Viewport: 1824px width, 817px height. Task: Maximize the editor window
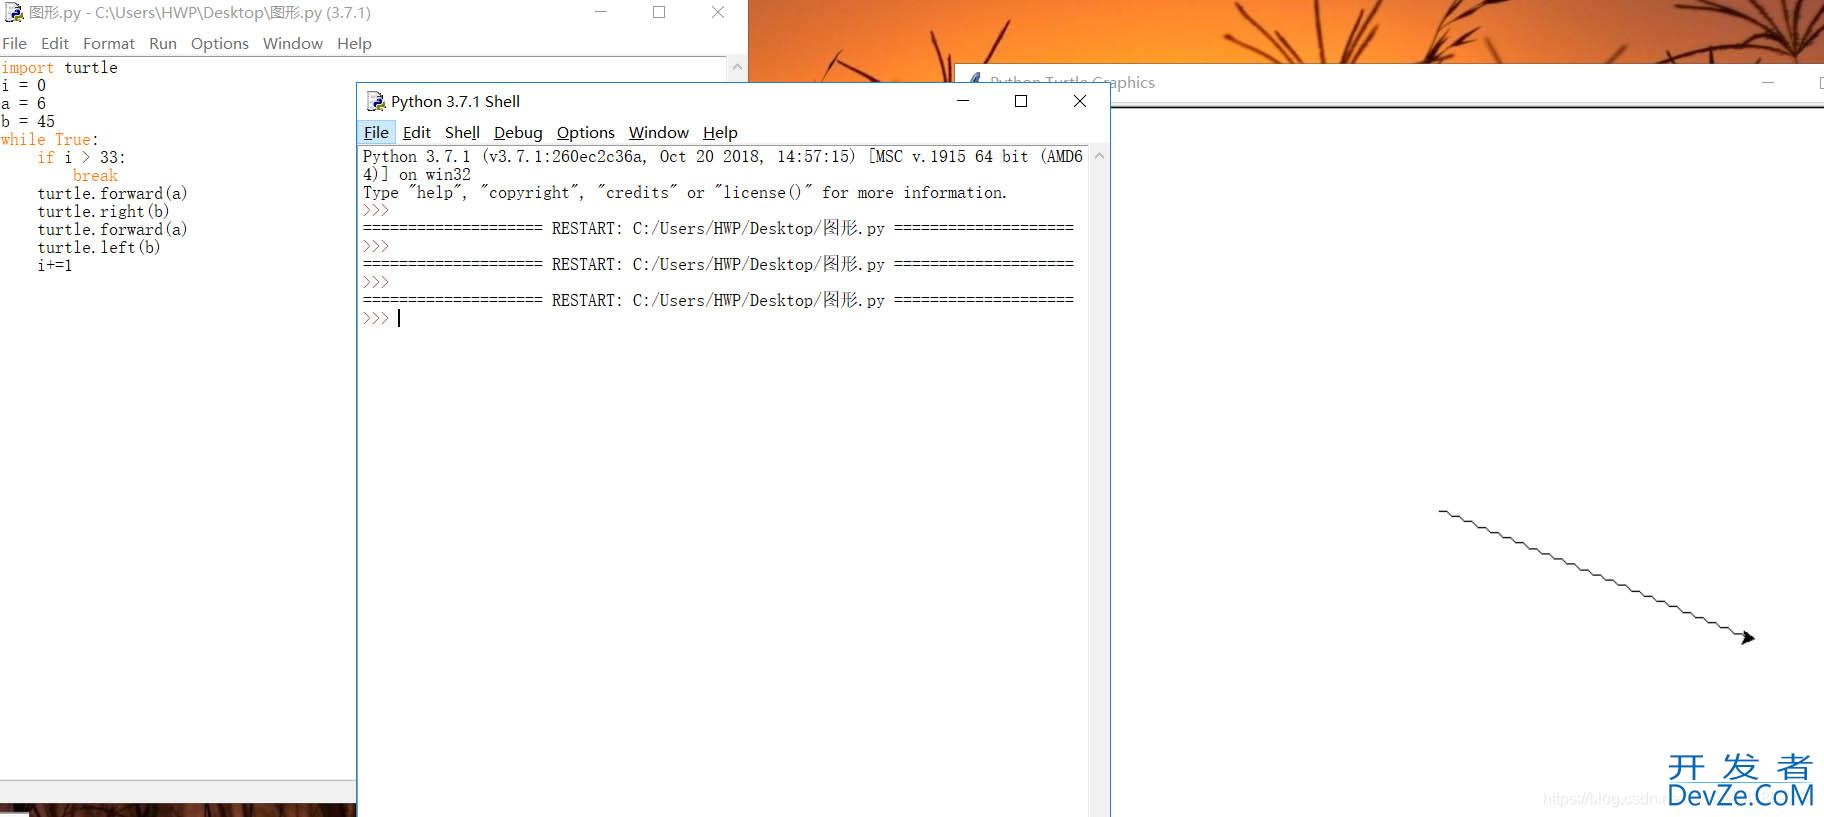(659, 12)
